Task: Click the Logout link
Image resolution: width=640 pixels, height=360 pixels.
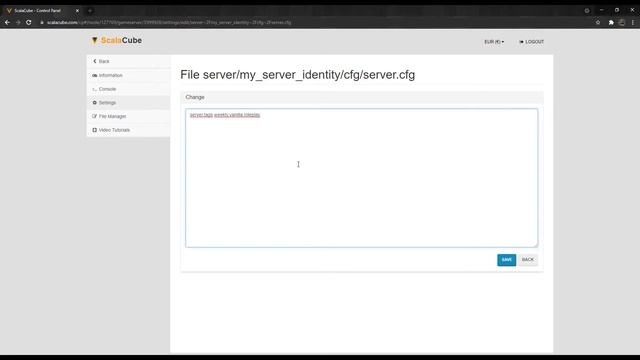Action: (x=531, y=42)
